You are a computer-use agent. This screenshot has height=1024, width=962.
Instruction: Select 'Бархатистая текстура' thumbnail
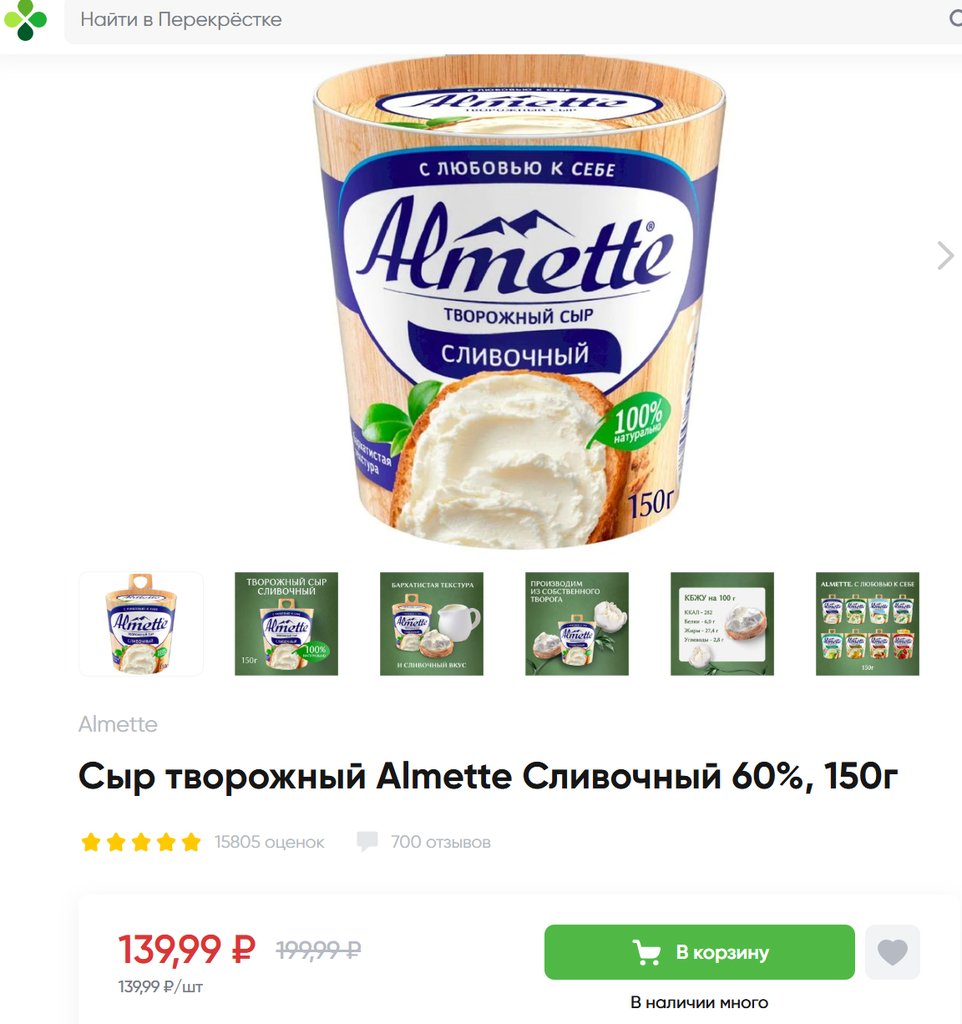click(x=432, y=624)
